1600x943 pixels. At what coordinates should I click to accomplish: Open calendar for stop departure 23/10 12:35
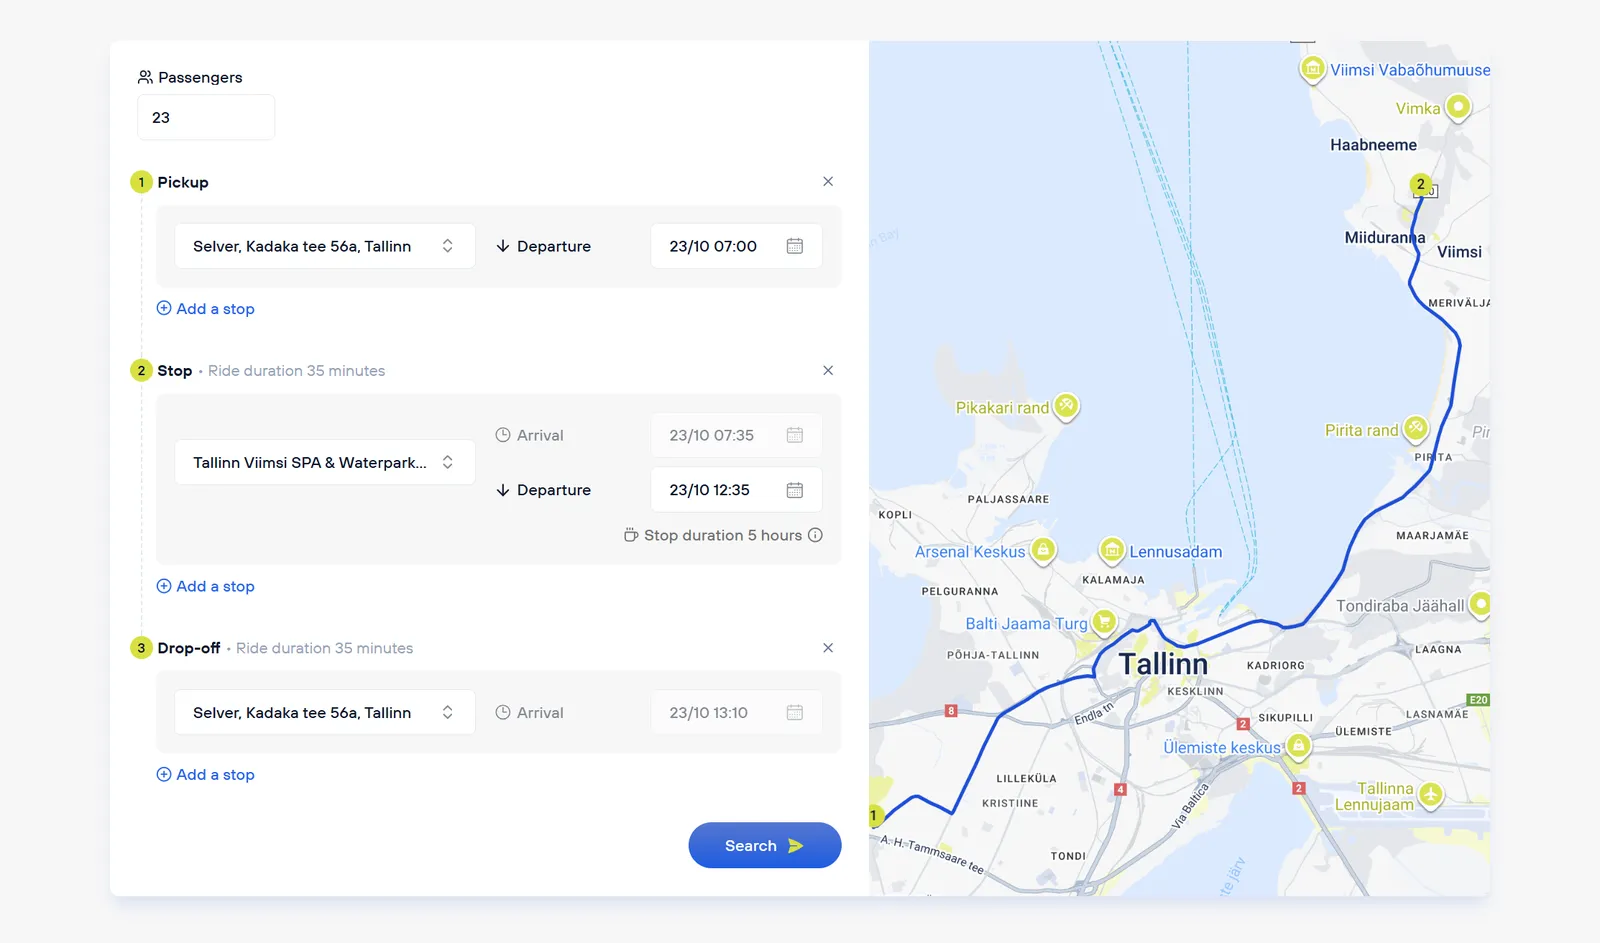coord(795,490)
